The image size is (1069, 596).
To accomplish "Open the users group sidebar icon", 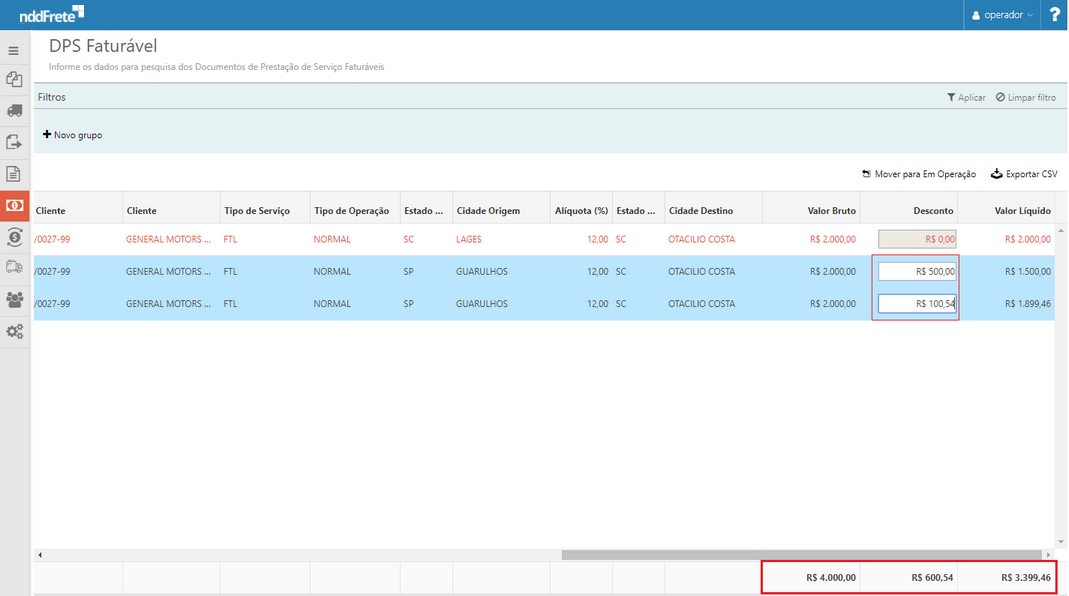I will [x=14, y=299].
